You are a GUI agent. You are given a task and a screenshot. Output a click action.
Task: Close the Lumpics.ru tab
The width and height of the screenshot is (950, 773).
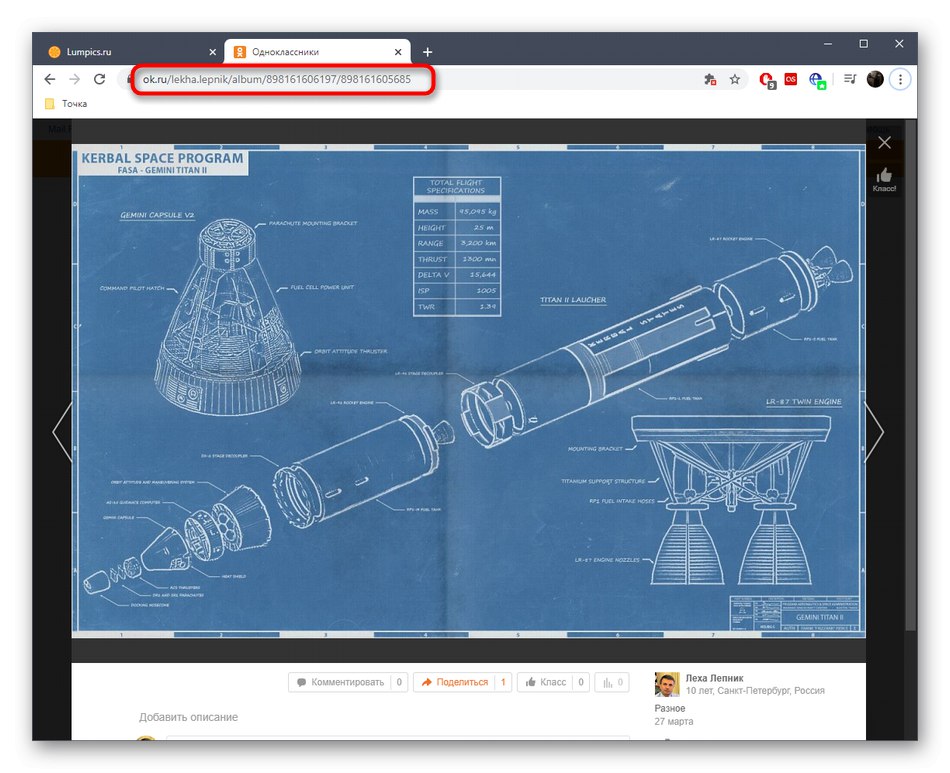pos(213,52)
